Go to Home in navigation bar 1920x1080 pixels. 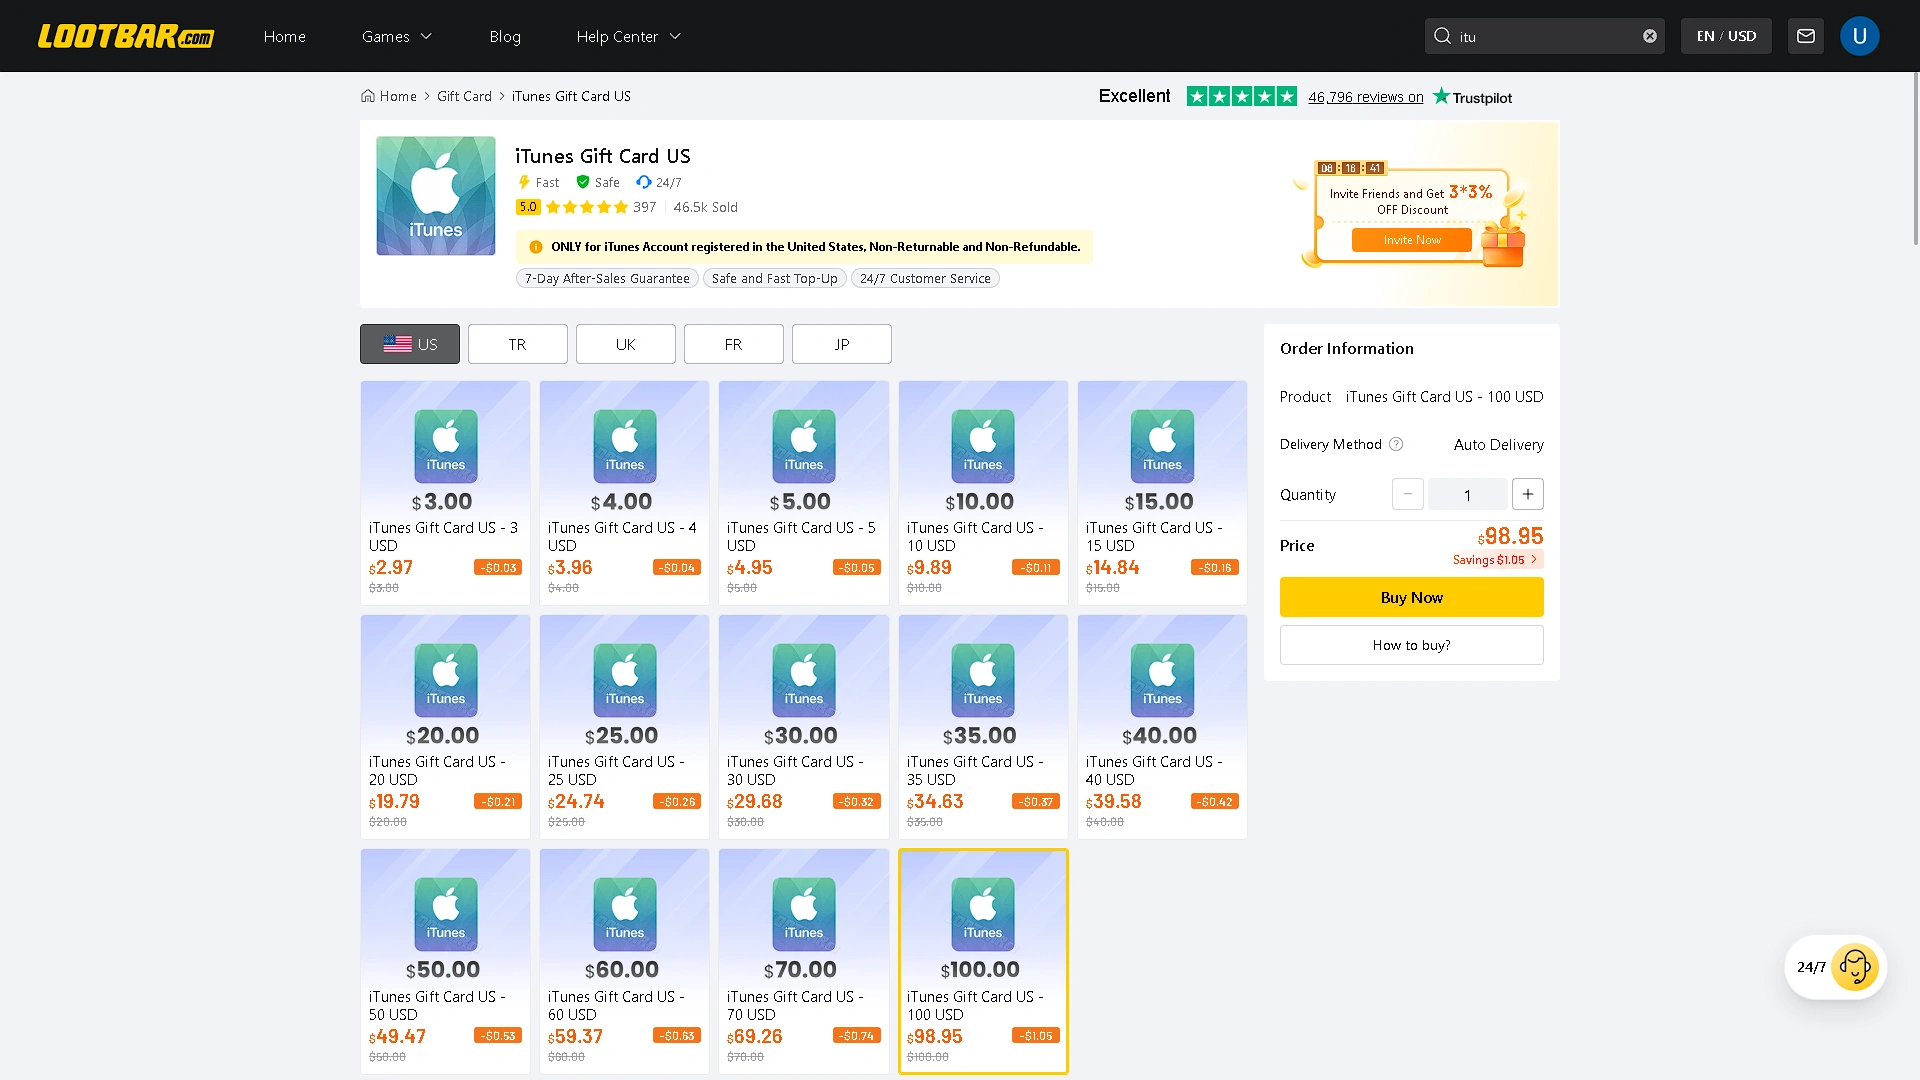pos(285,36)
